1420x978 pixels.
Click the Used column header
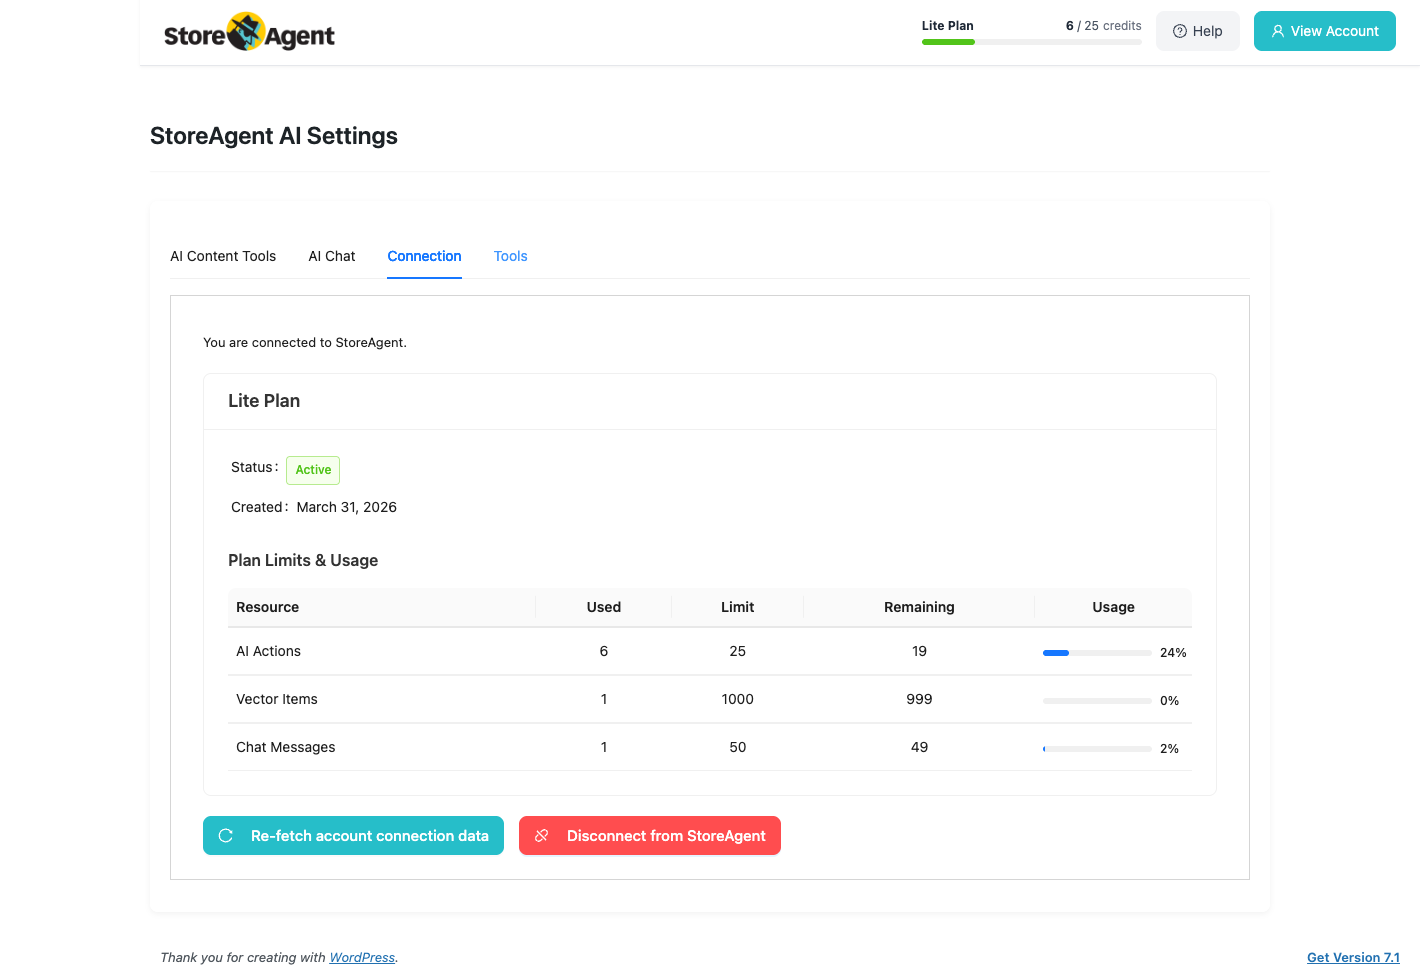click(604, 607)
